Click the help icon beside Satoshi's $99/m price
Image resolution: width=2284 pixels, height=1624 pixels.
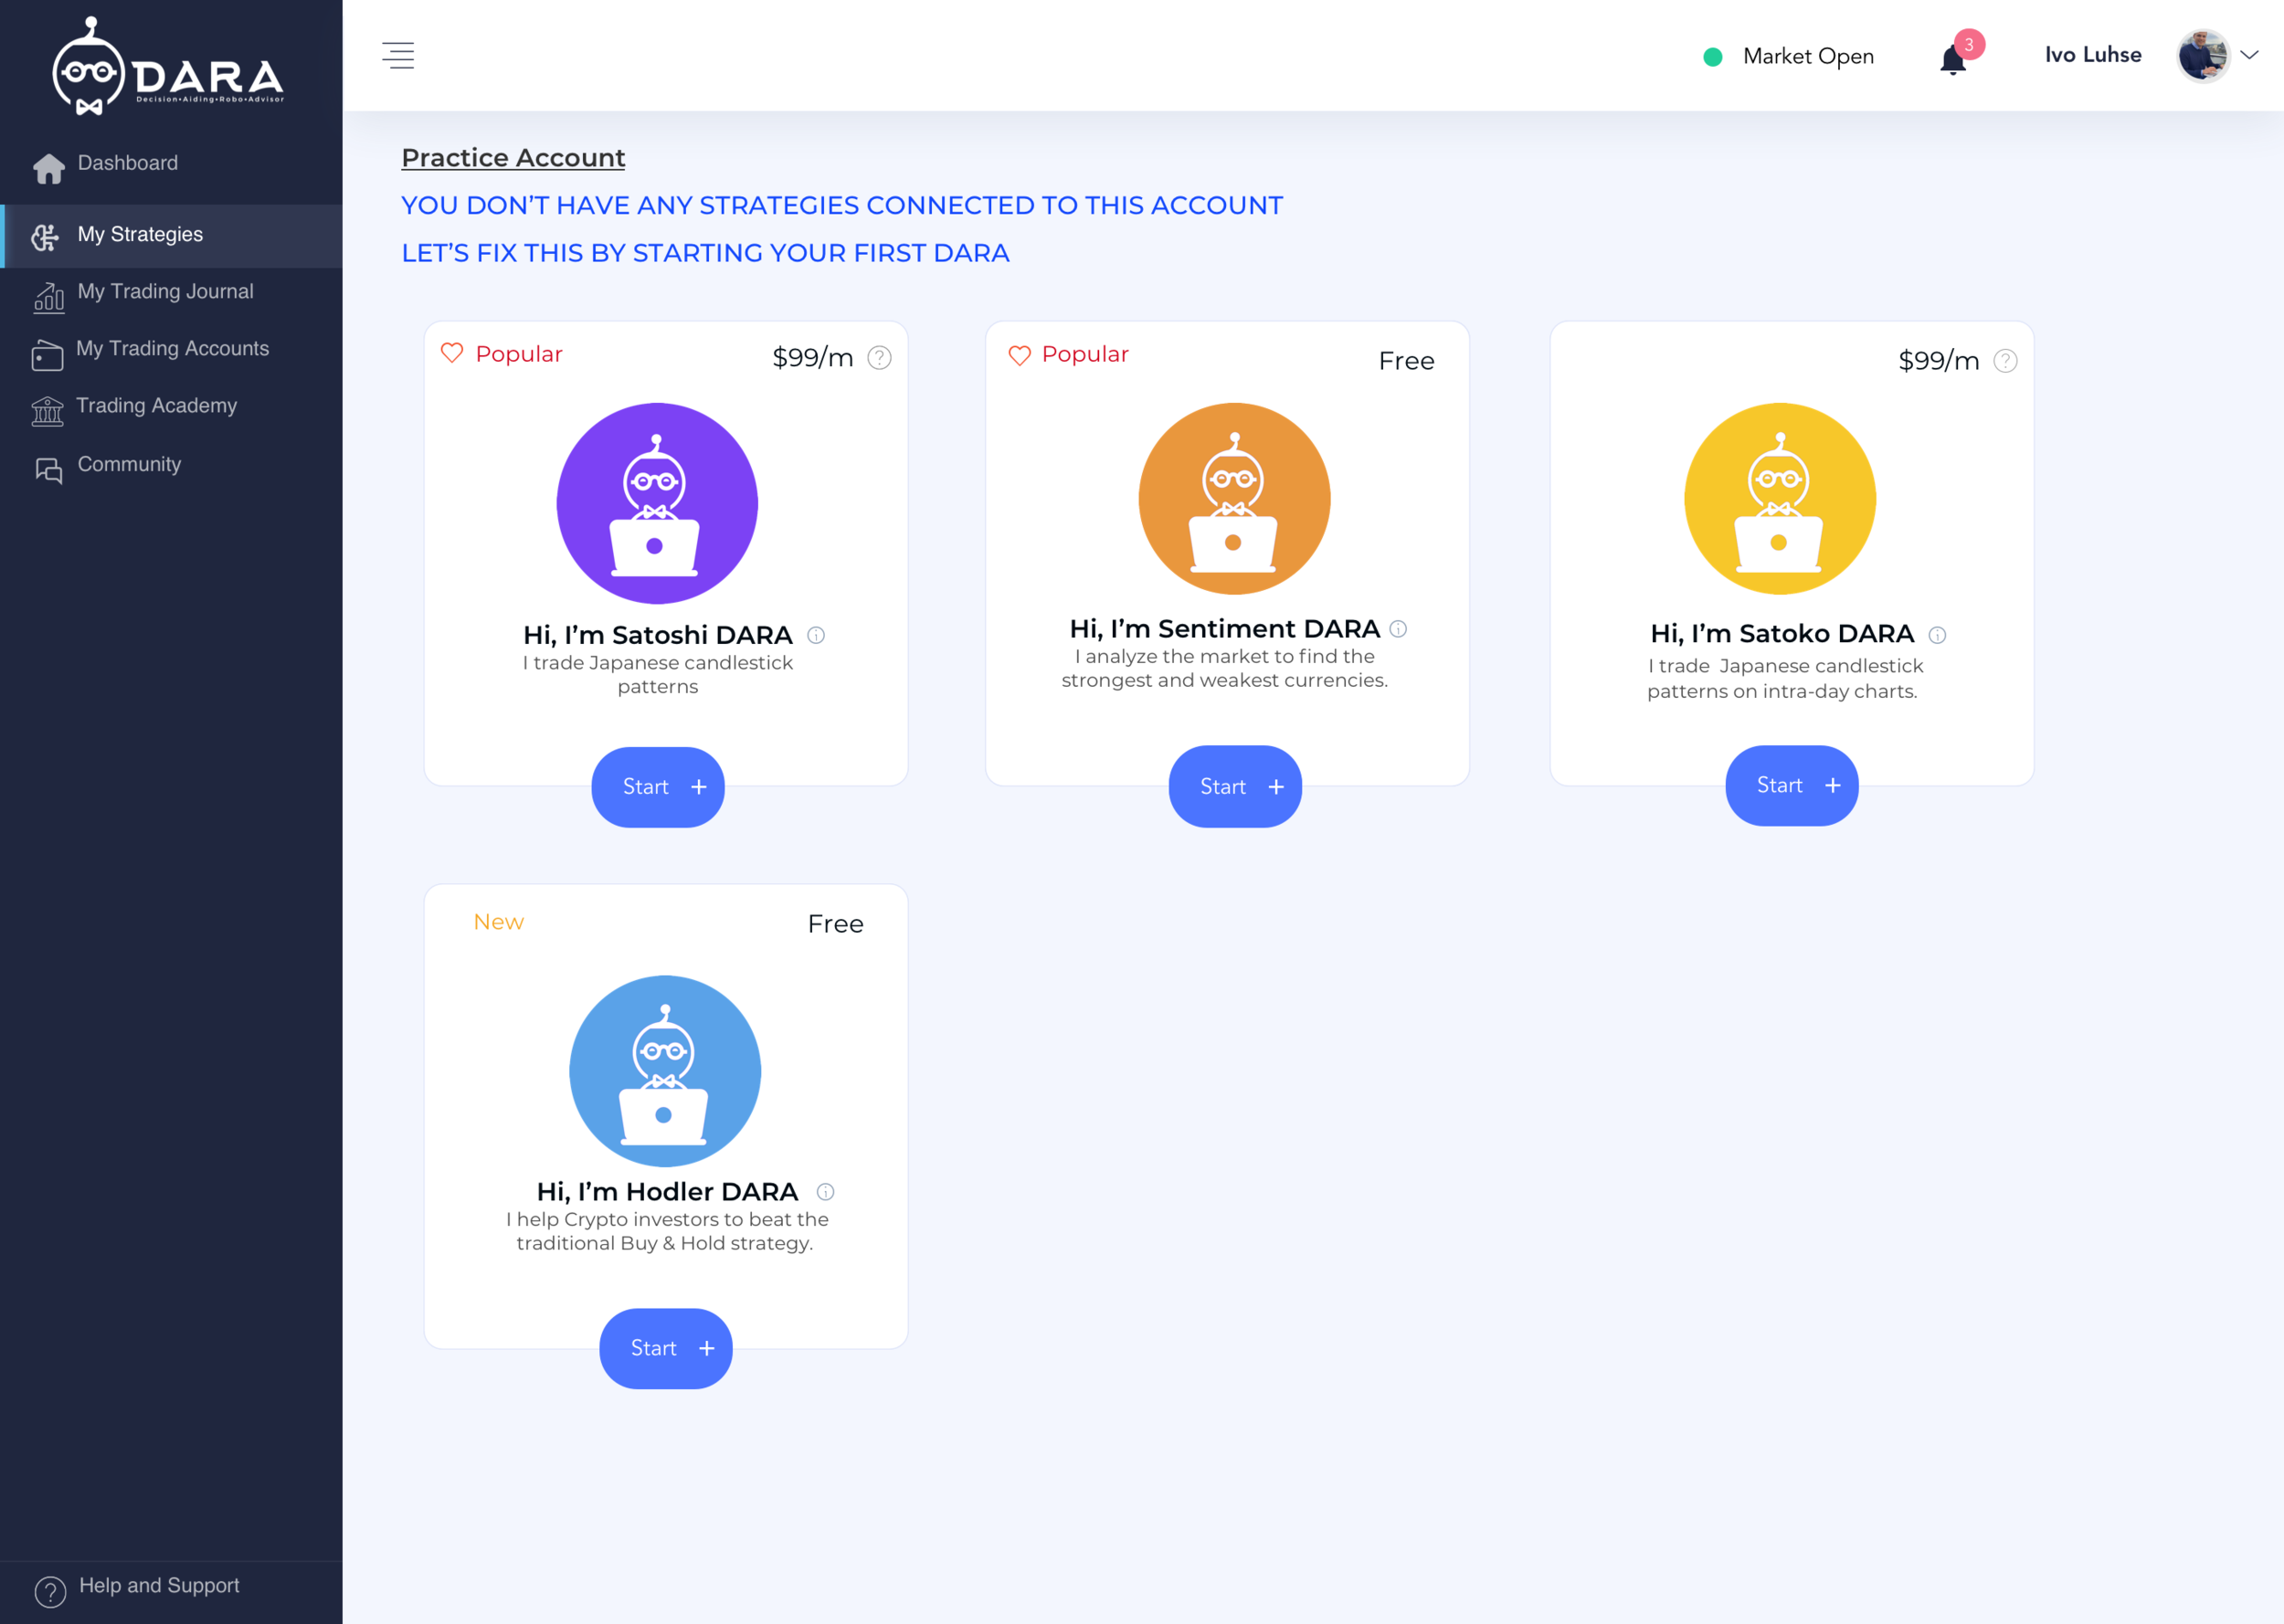(x=879, y=358)
